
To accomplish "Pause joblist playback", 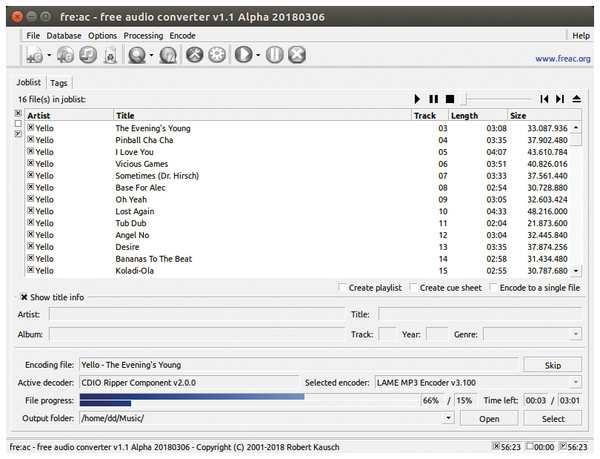I will click(434, 99).
